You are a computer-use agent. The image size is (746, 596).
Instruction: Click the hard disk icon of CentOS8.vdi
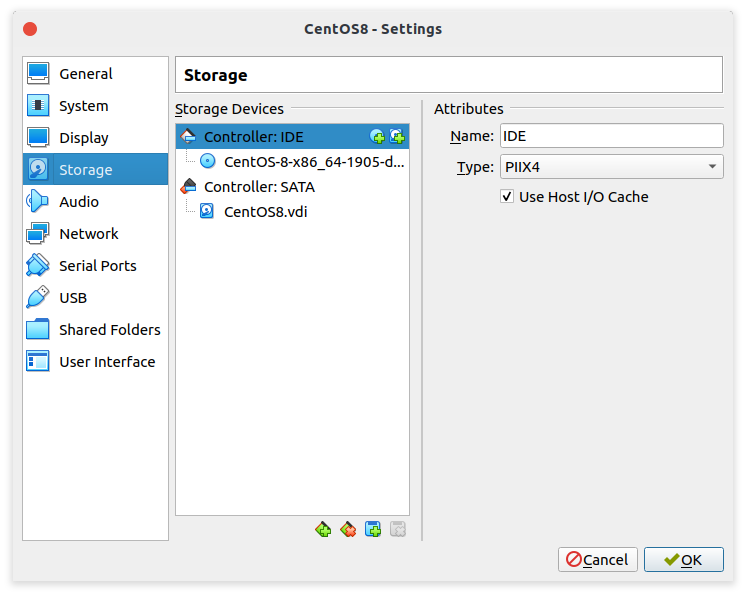[x=207, y=211]
